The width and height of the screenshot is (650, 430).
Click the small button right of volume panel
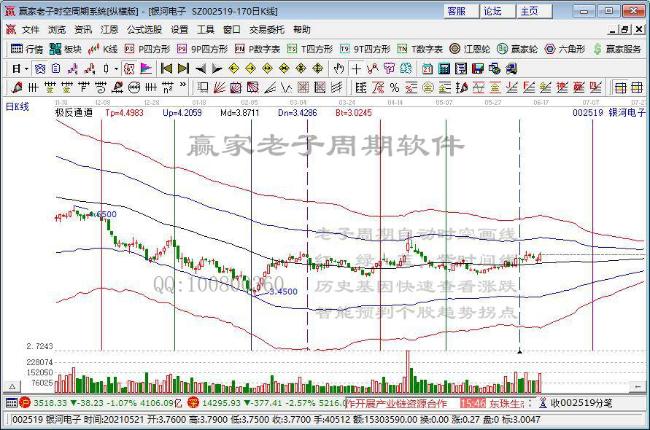click(638, 386)
